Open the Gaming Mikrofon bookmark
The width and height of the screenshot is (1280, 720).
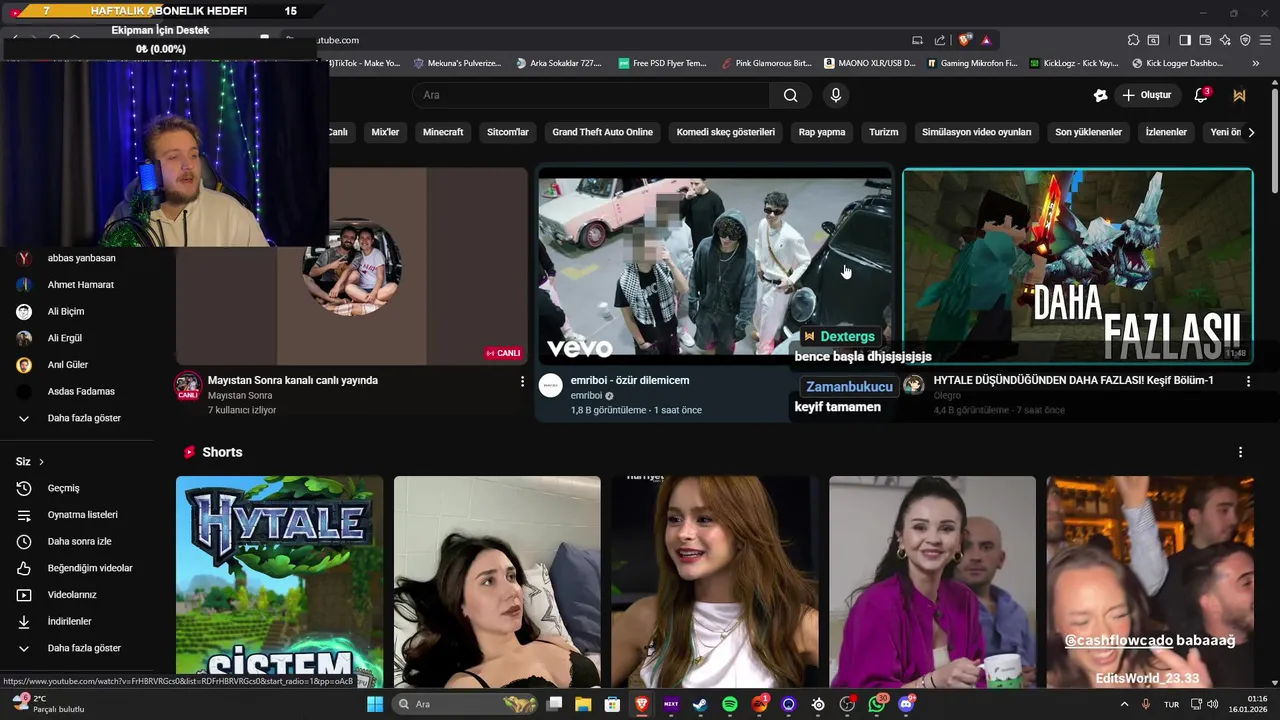[x=971, y=63]
